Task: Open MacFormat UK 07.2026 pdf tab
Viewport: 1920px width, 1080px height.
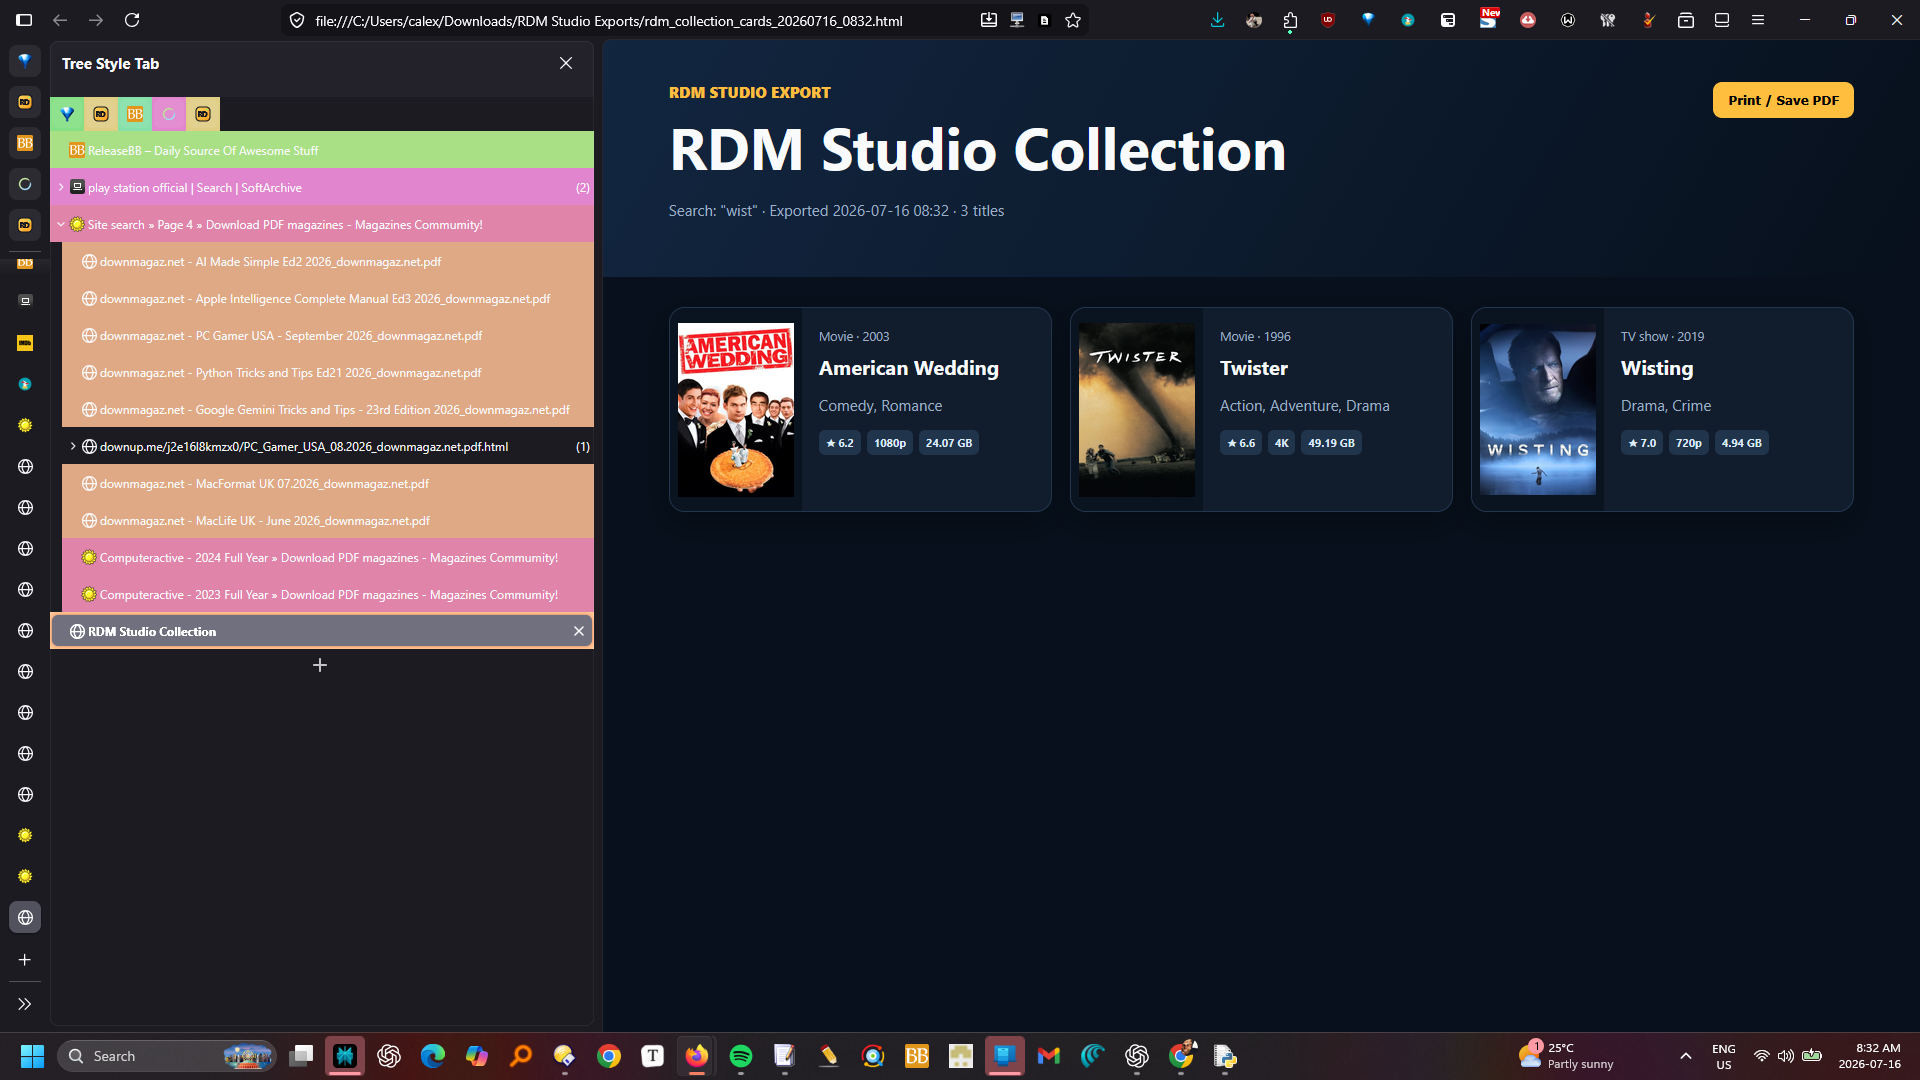Action: pos(328,483)
